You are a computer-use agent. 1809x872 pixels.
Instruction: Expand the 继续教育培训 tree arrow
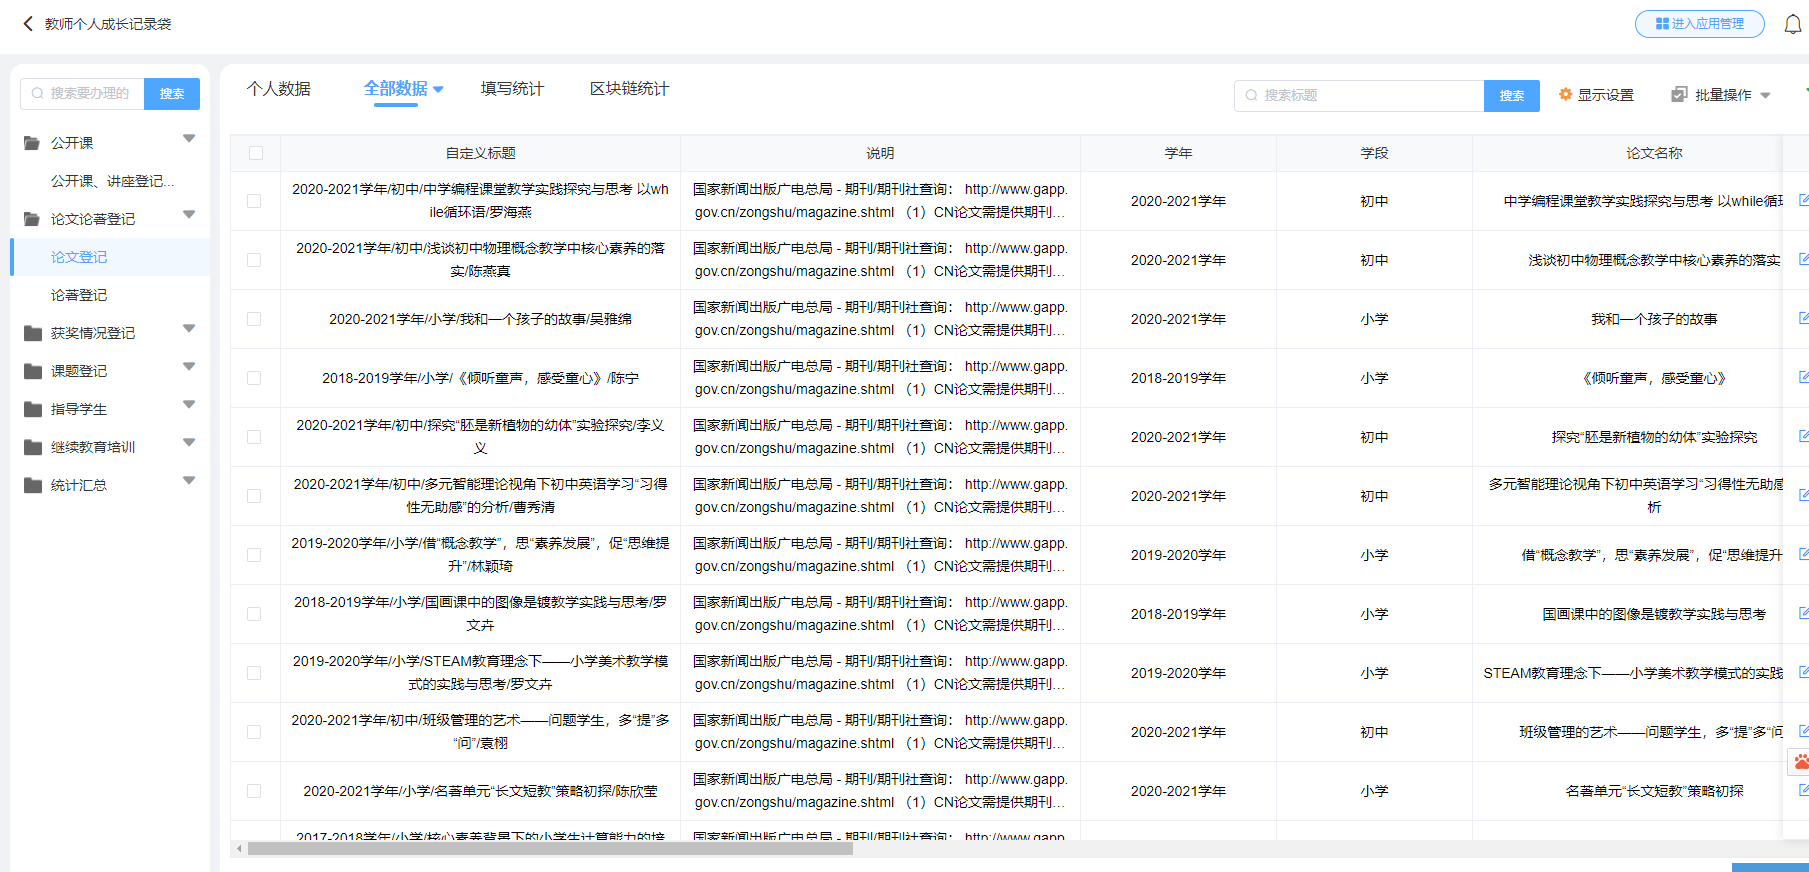[x=189, y=443]
